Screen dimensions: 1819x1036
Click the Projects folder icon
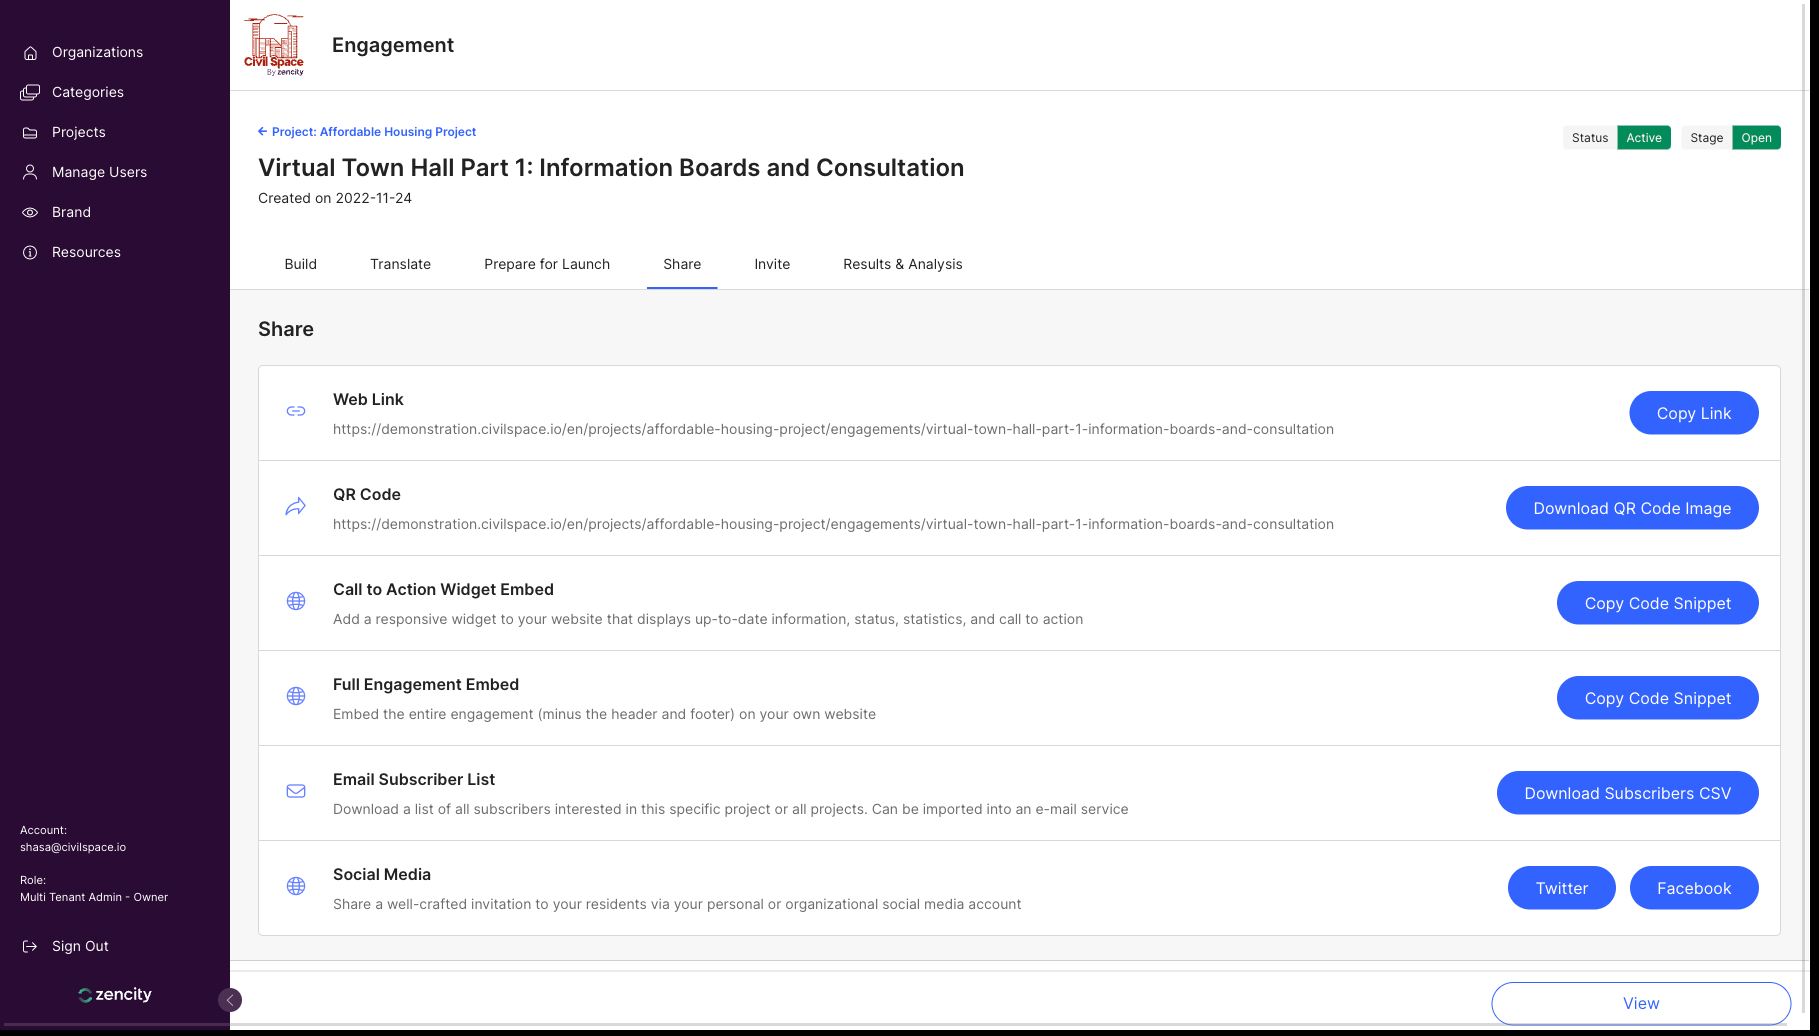coord(30,133)
